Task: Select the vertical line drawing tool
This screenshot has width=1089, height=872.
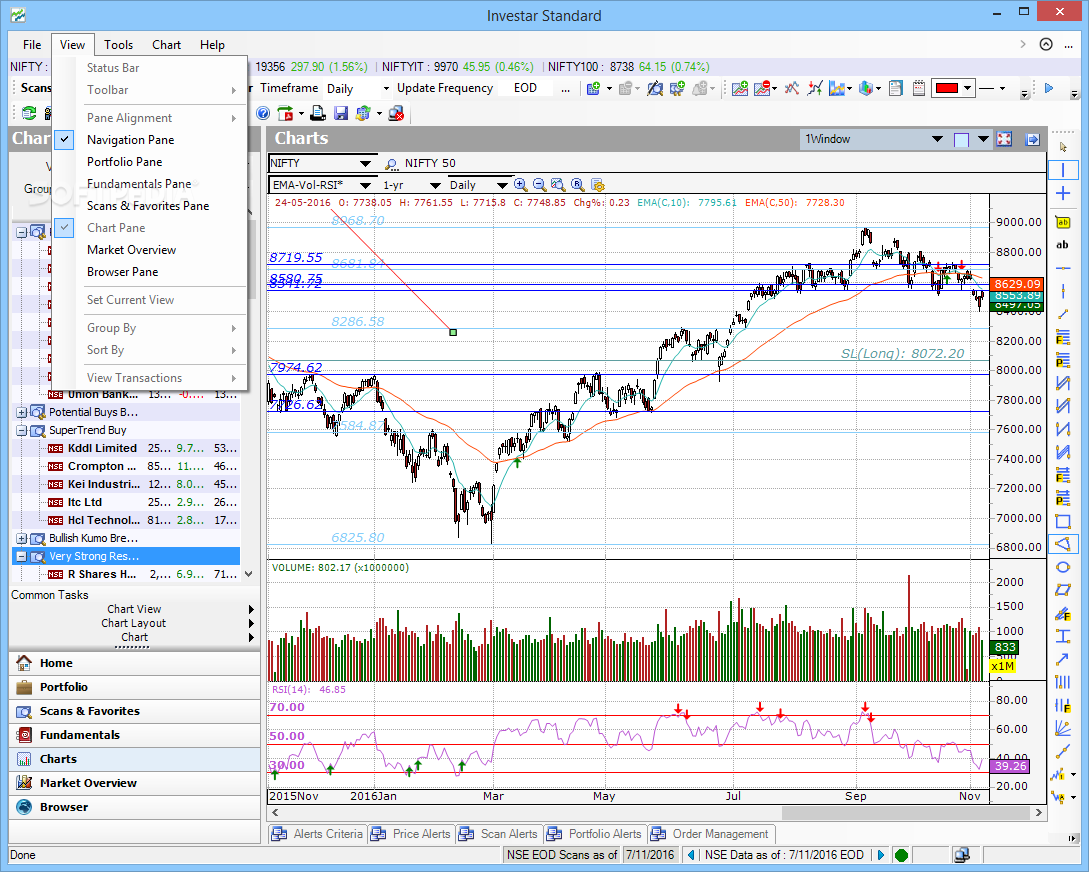Action: click(1063, 169)
